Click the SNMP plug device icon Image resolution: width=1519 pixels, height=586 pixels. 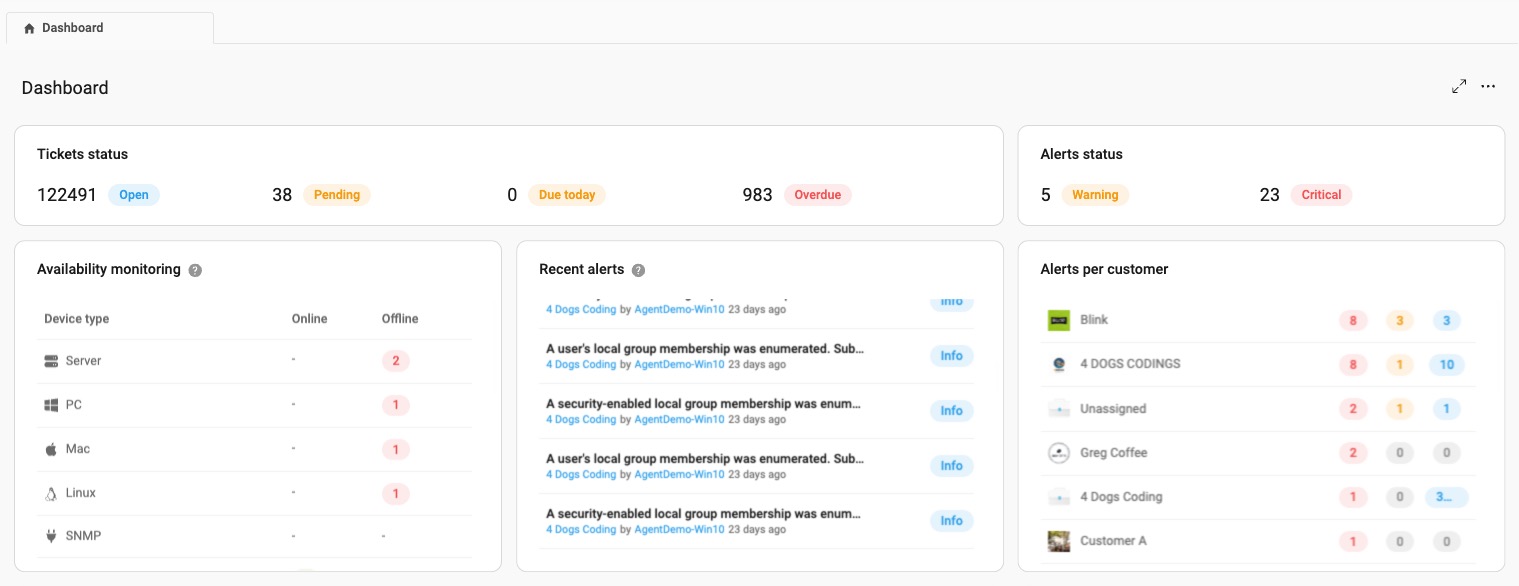pyautogui.click(x=51, y=536)
